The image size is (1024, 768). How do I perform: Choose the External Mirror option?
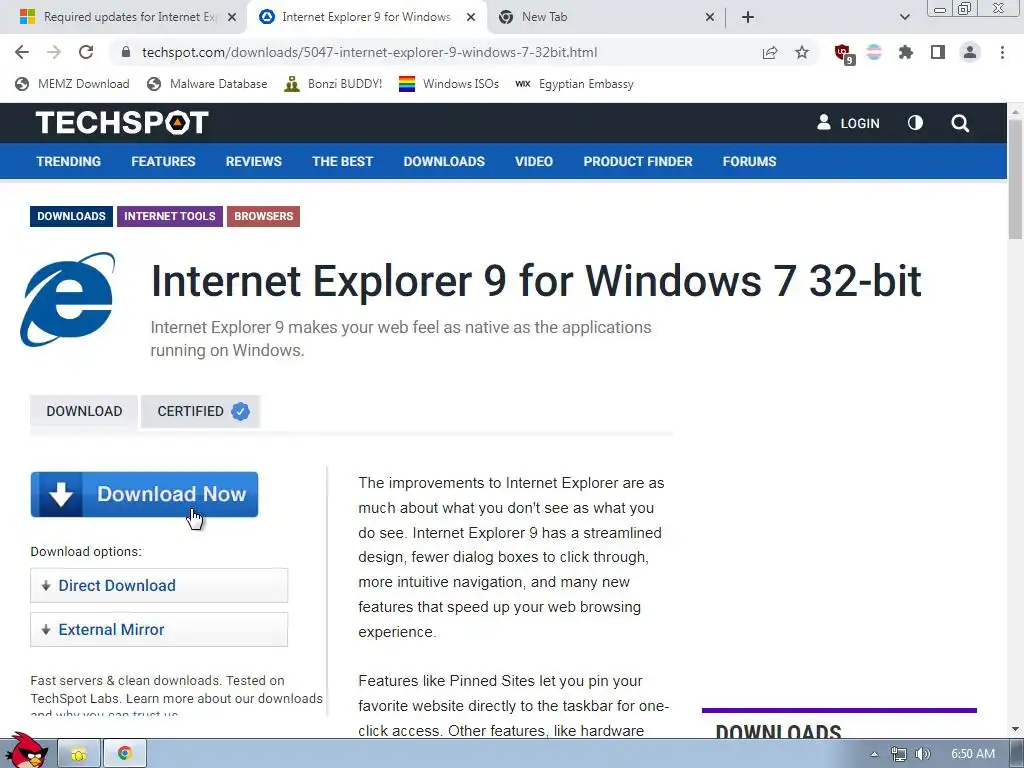[x=159, y=630]
